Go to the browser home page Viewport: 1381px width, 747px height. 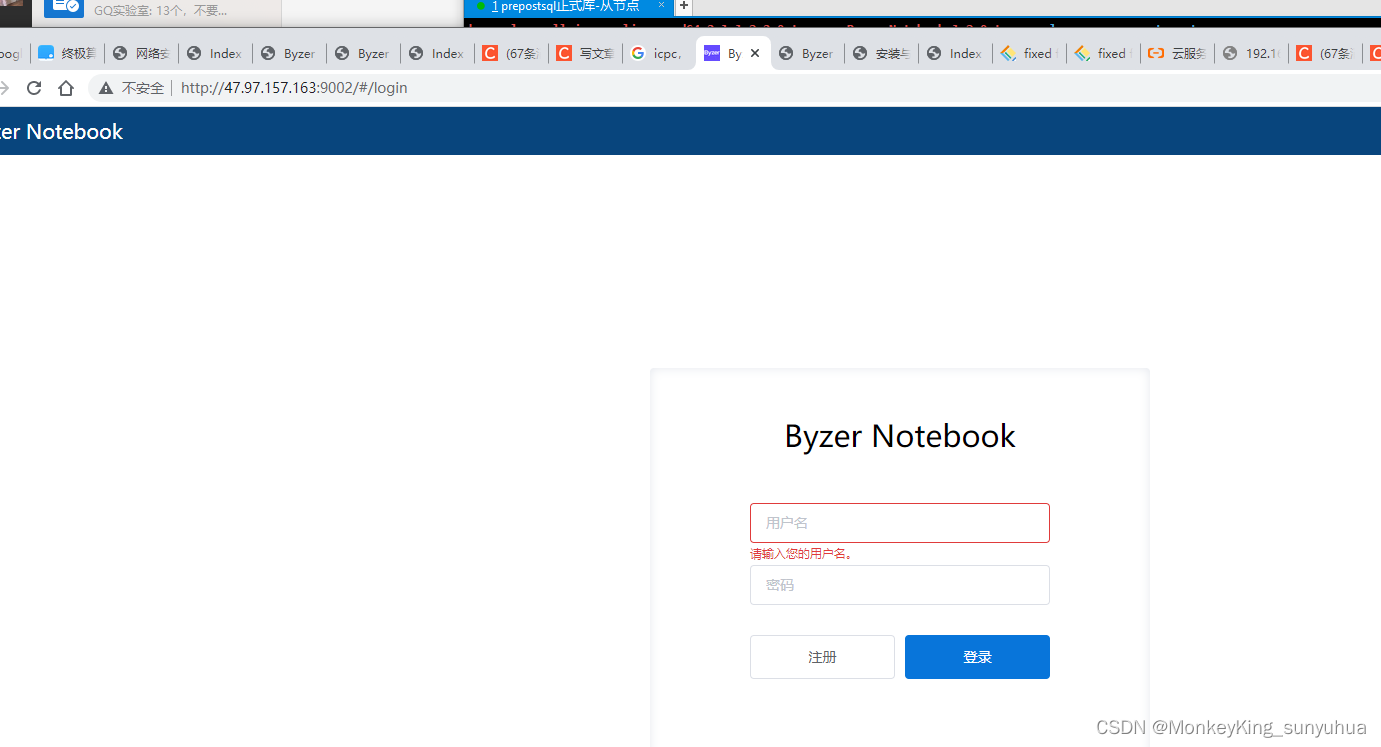click(66, 88)
